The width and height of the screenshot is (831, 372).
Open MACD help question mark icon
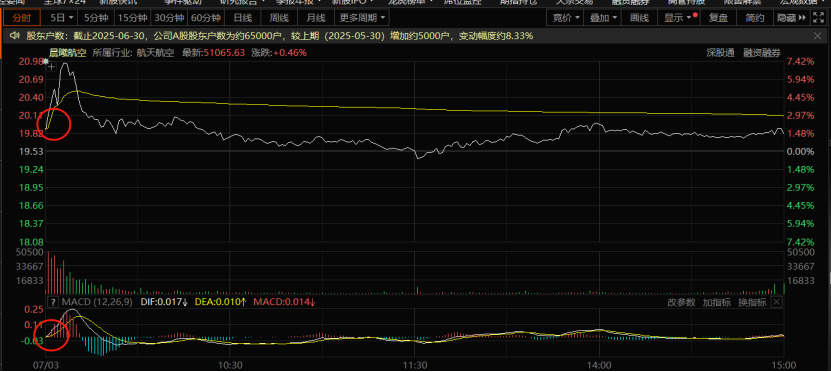(52, 302)
